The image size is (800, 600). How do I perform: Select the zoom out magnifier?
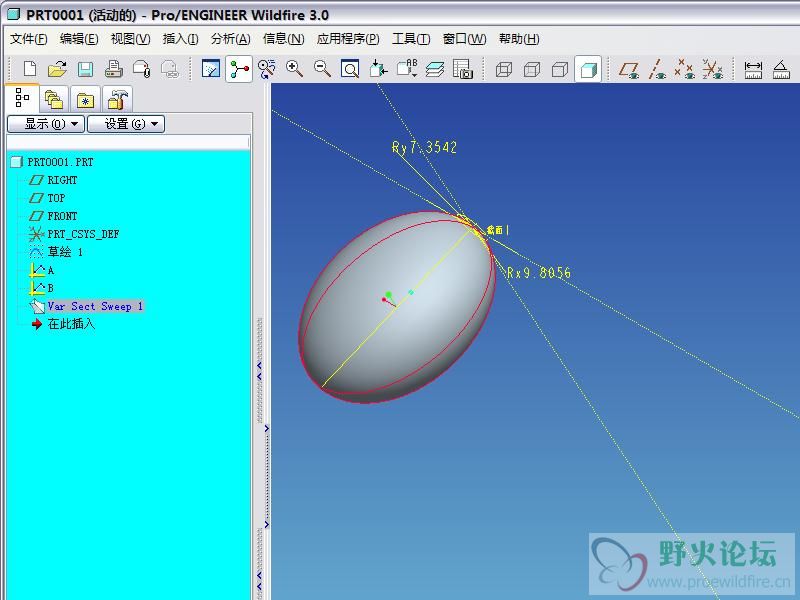[x=322, y=68]
